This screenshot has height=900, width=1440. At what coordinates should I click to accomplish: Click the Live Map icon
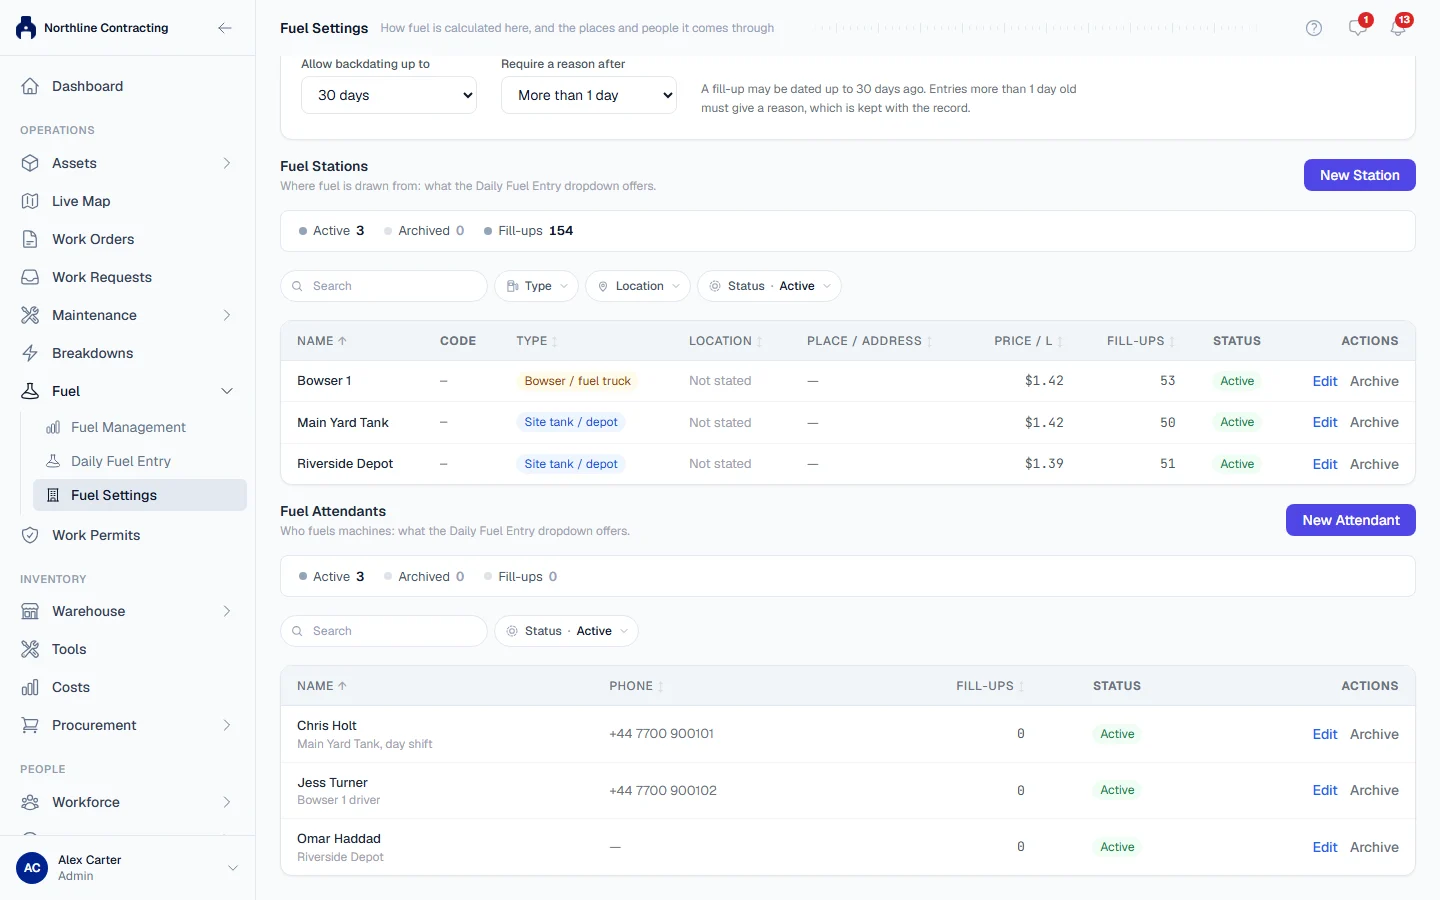[x=30, y=201]
